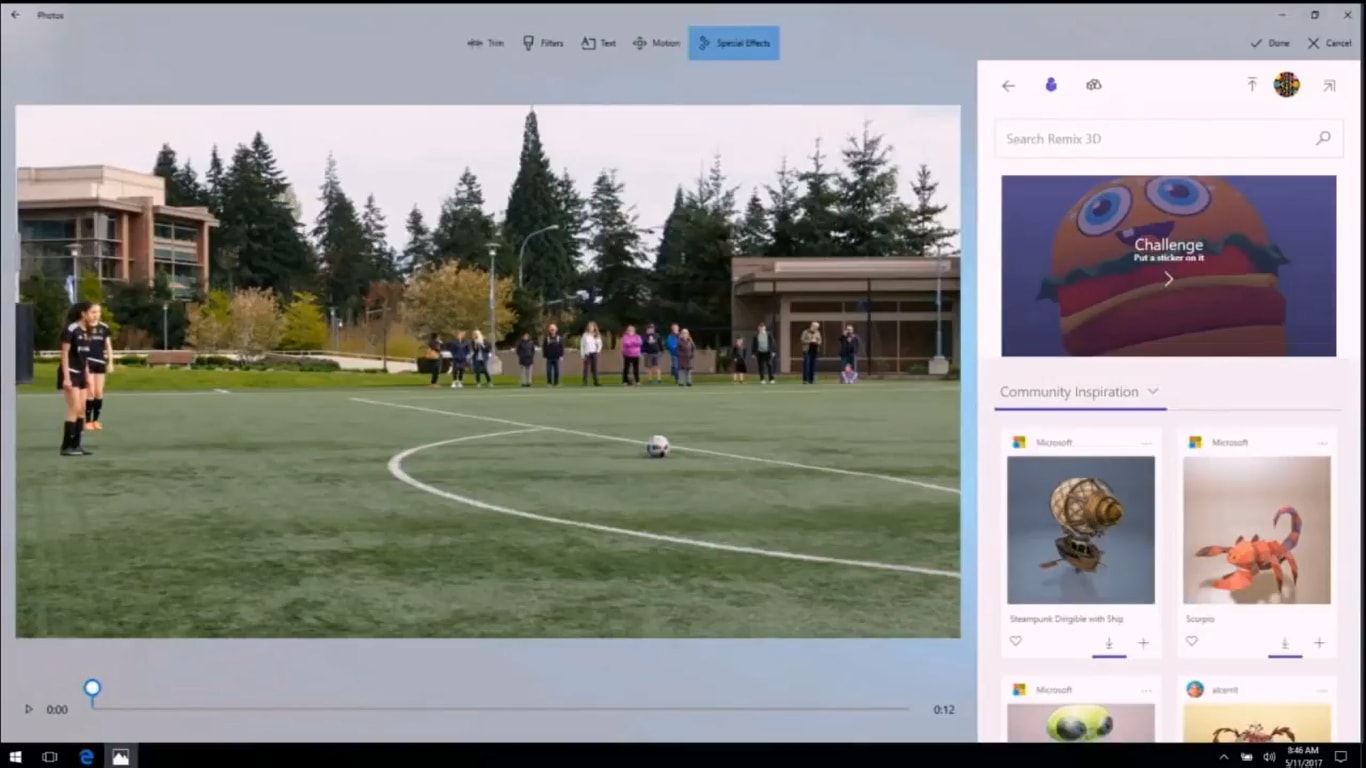Open the Remix 3D search magnifier
The width and height of the screenshot is (1366, 768).
(1322, 138)
